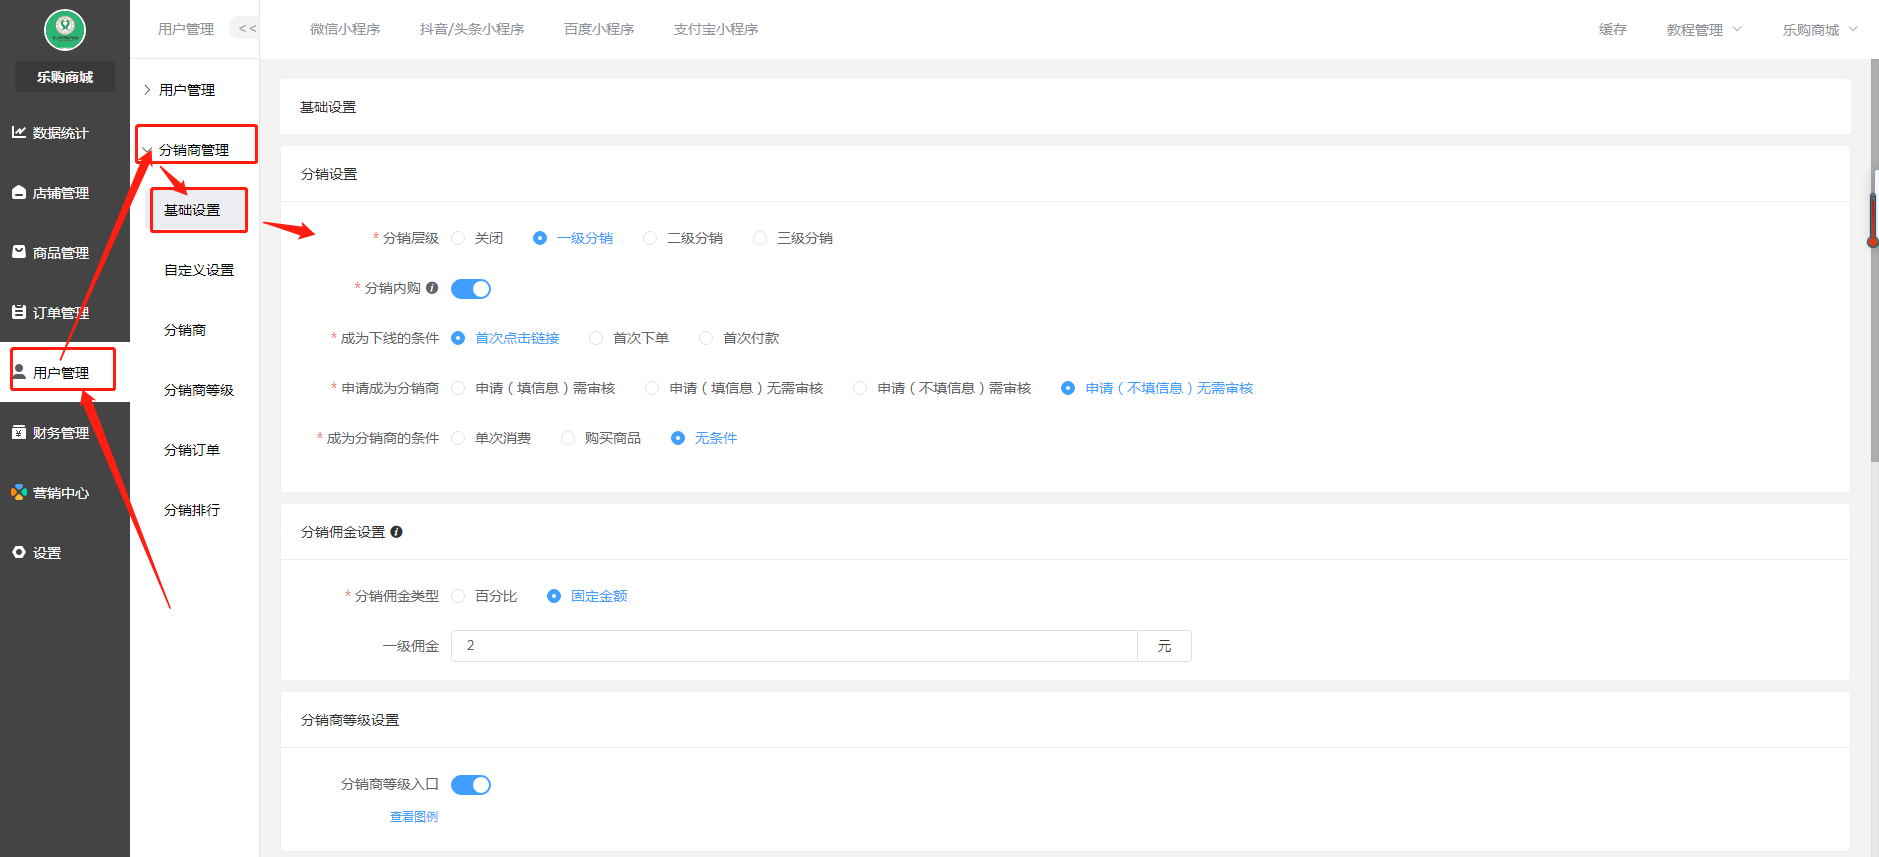This screenshot has height=857, width=1879.
Task: Choose 首次下单 as downline condition
Action: [629, 338]
